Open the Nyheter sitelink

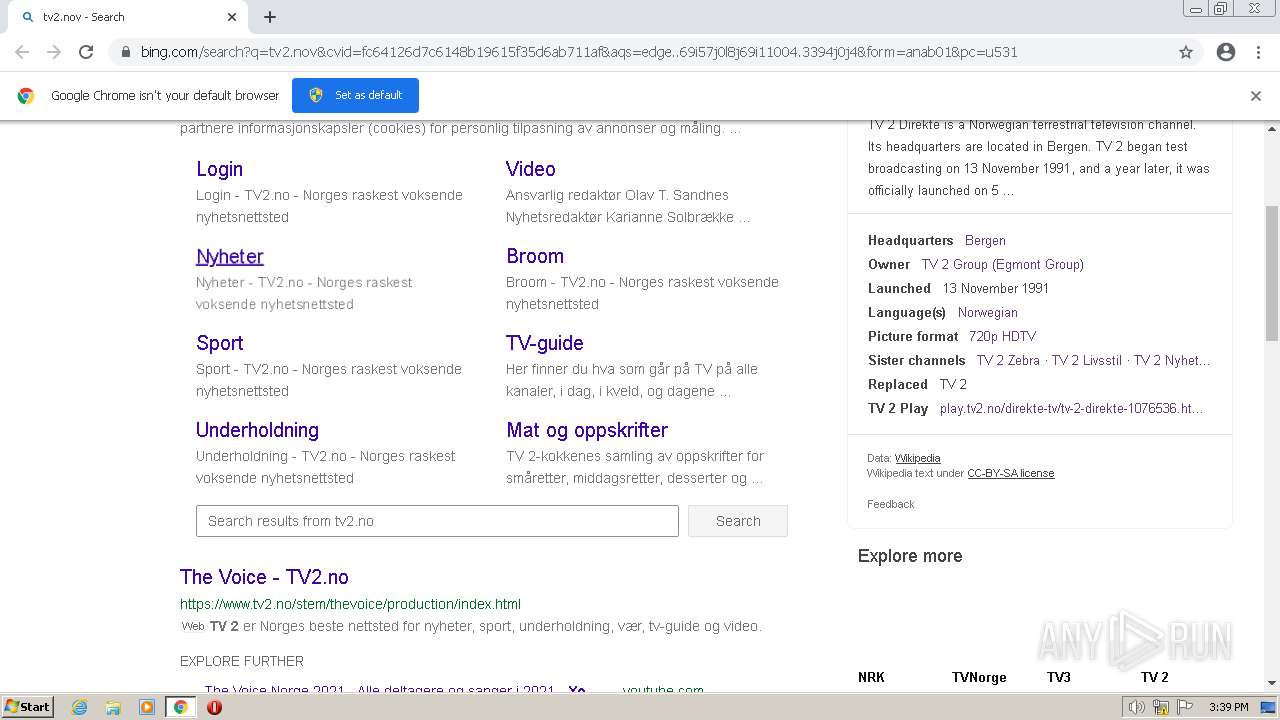[230, 256]
